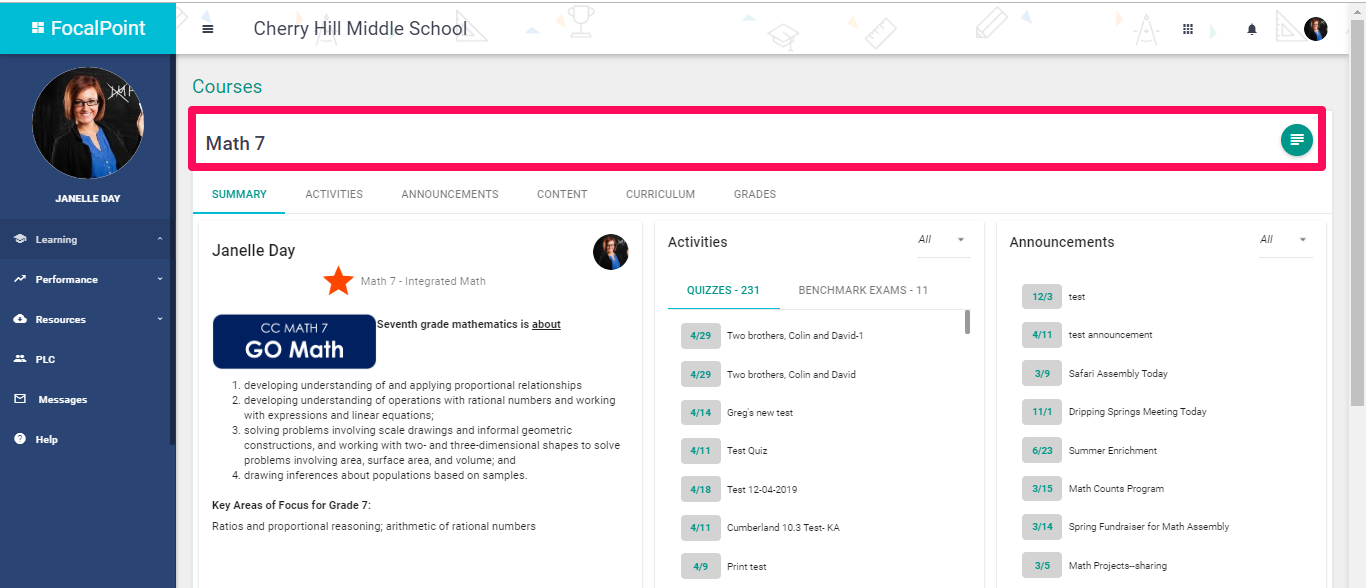The image size is (1366, 588).
Task: Click the Learning graduation cap icon
Action: coord(20,239)
